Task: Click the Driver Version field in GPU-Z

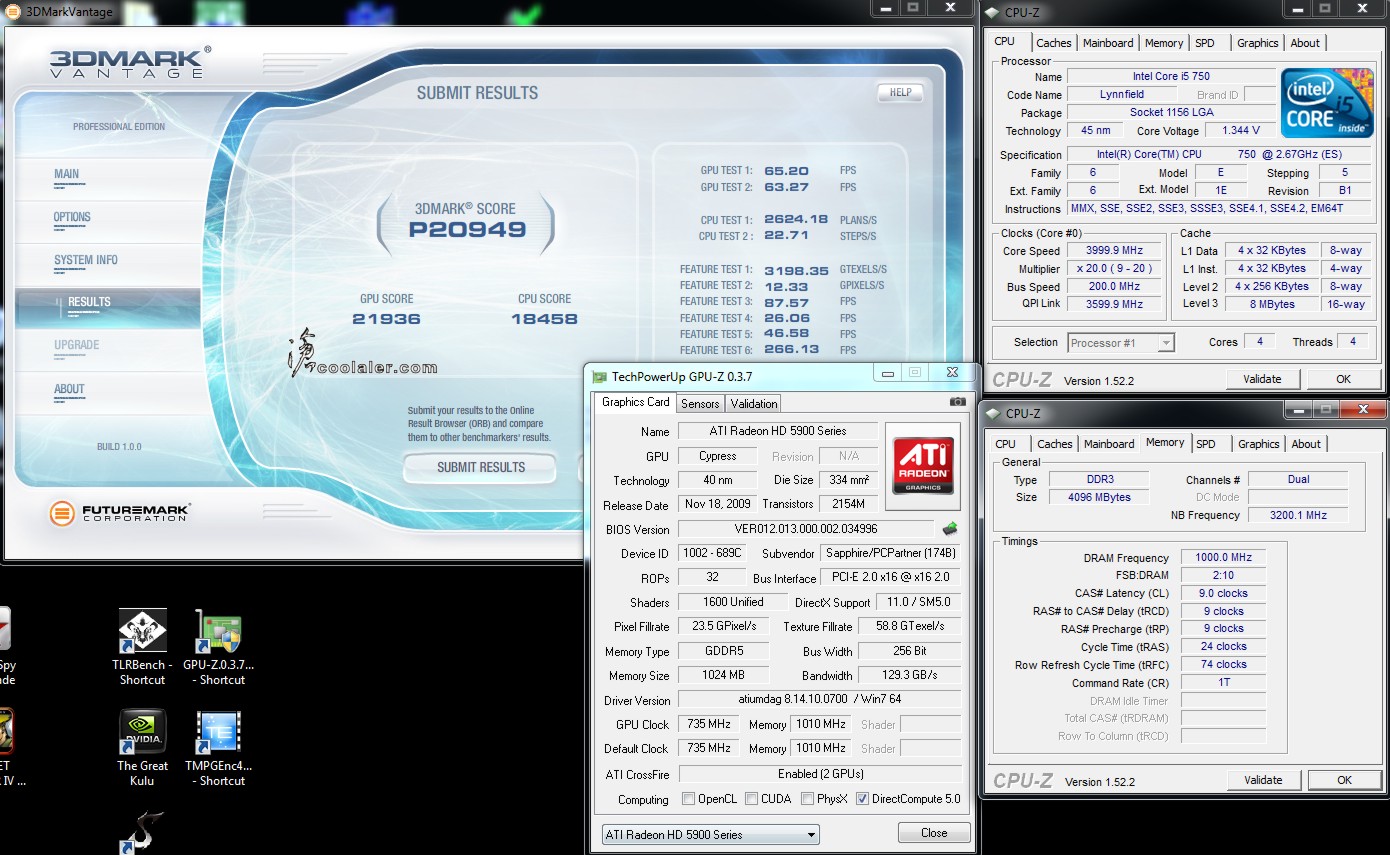Action: tap(820, 700)
